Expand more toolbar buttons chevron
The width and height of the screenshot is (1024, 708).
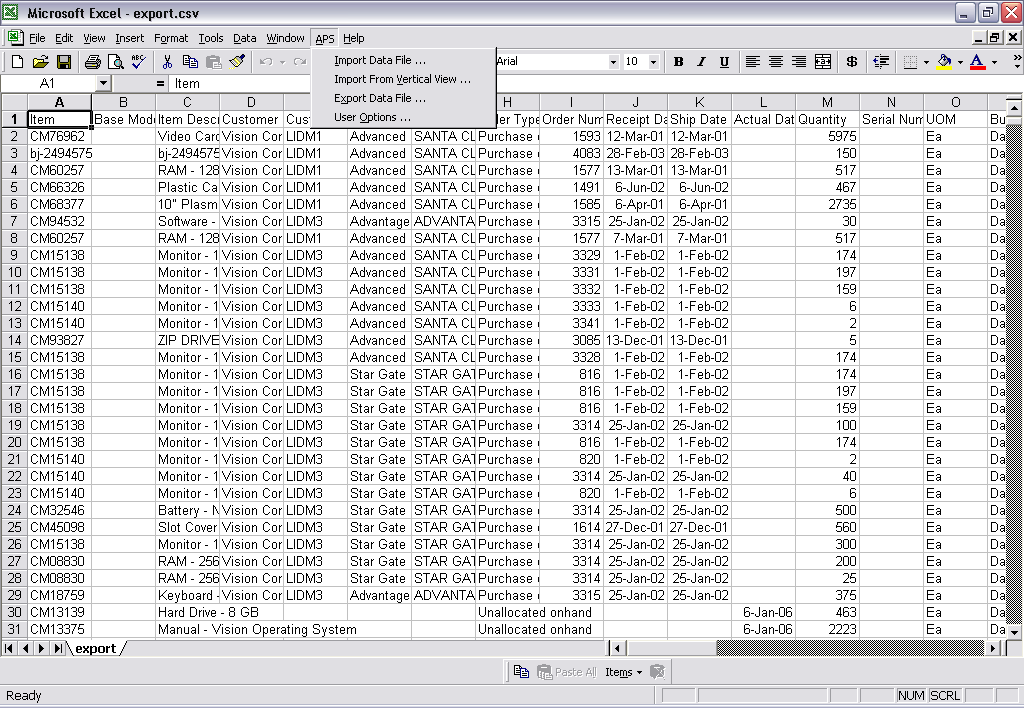point(1016,61)
